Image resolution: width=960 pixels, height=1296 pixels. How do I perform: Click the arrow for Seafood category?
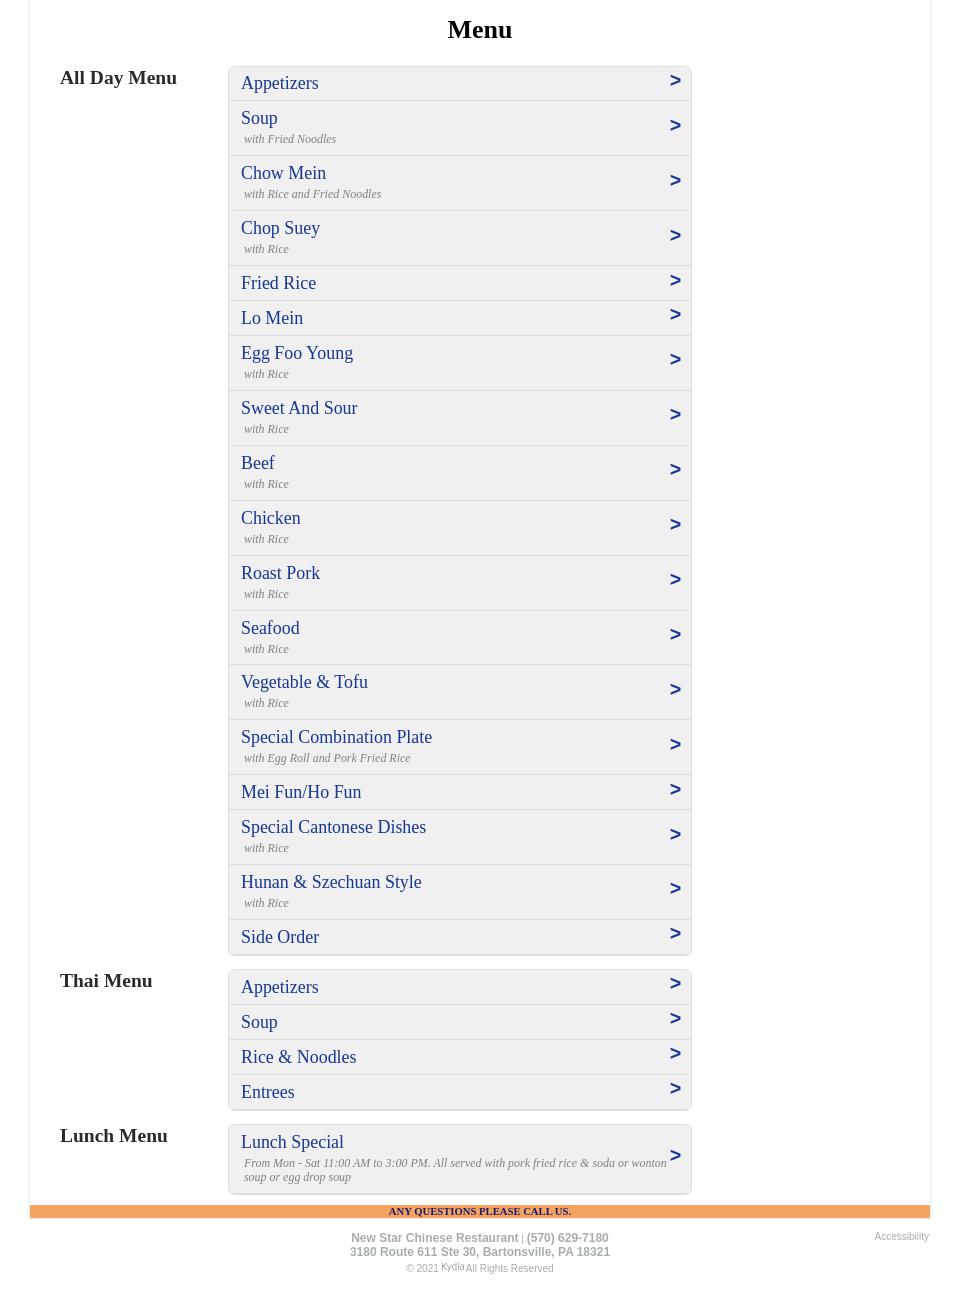click(675, 635)
